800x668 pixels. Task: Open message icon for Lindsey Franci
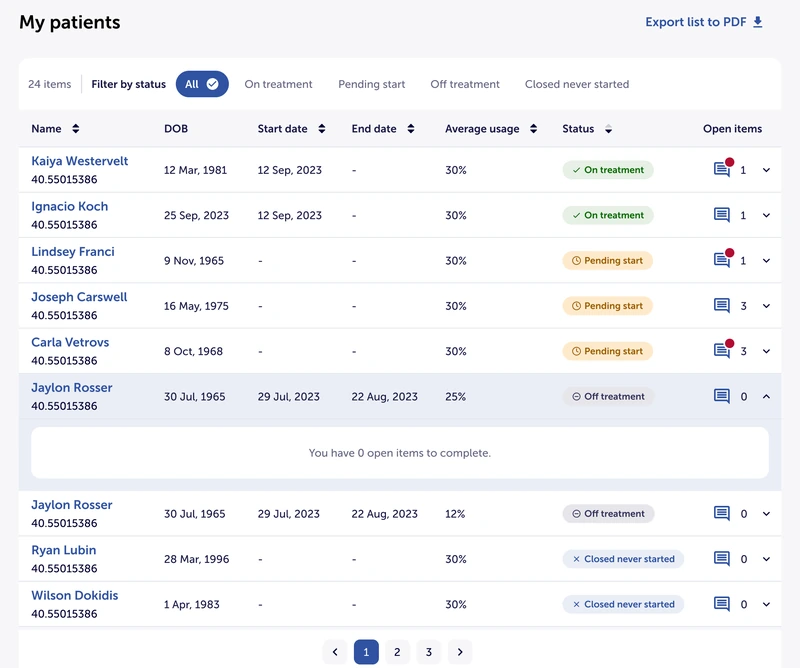point(722,260)
